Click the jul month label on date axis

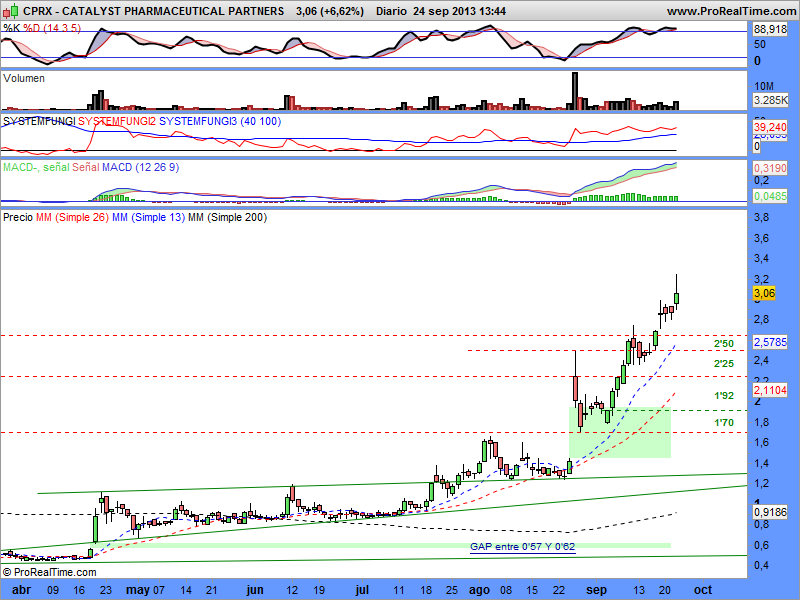coord(362,590)
